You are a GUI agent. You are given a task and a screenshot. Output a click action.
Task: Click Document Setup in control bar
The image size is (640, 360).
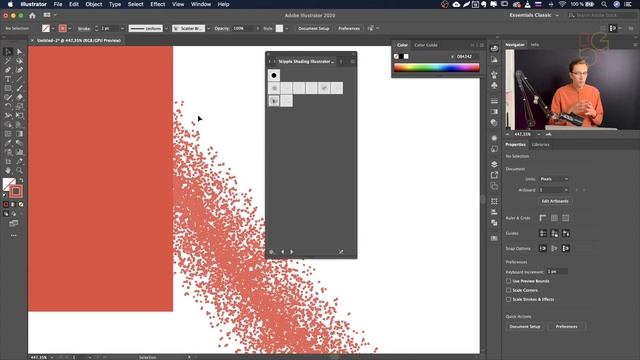(x=313, y=29)
